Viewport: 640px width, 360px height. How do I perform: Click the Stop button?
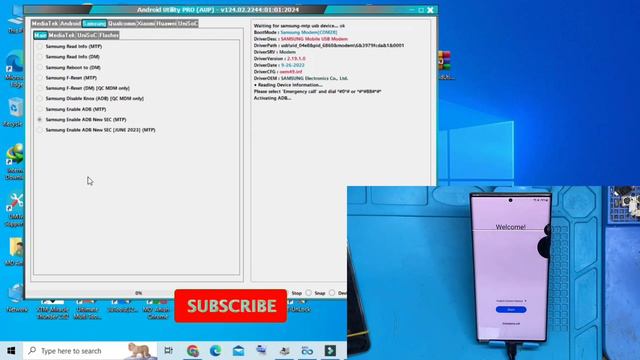(297, 293)
